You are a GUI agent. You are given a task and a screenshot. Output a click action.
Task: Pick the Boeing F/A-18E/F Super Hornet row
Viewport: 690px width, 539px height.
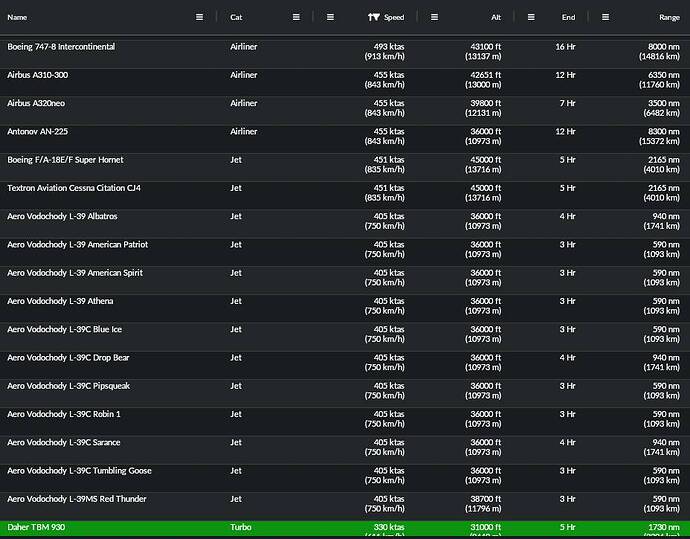(x=65, y=159)
